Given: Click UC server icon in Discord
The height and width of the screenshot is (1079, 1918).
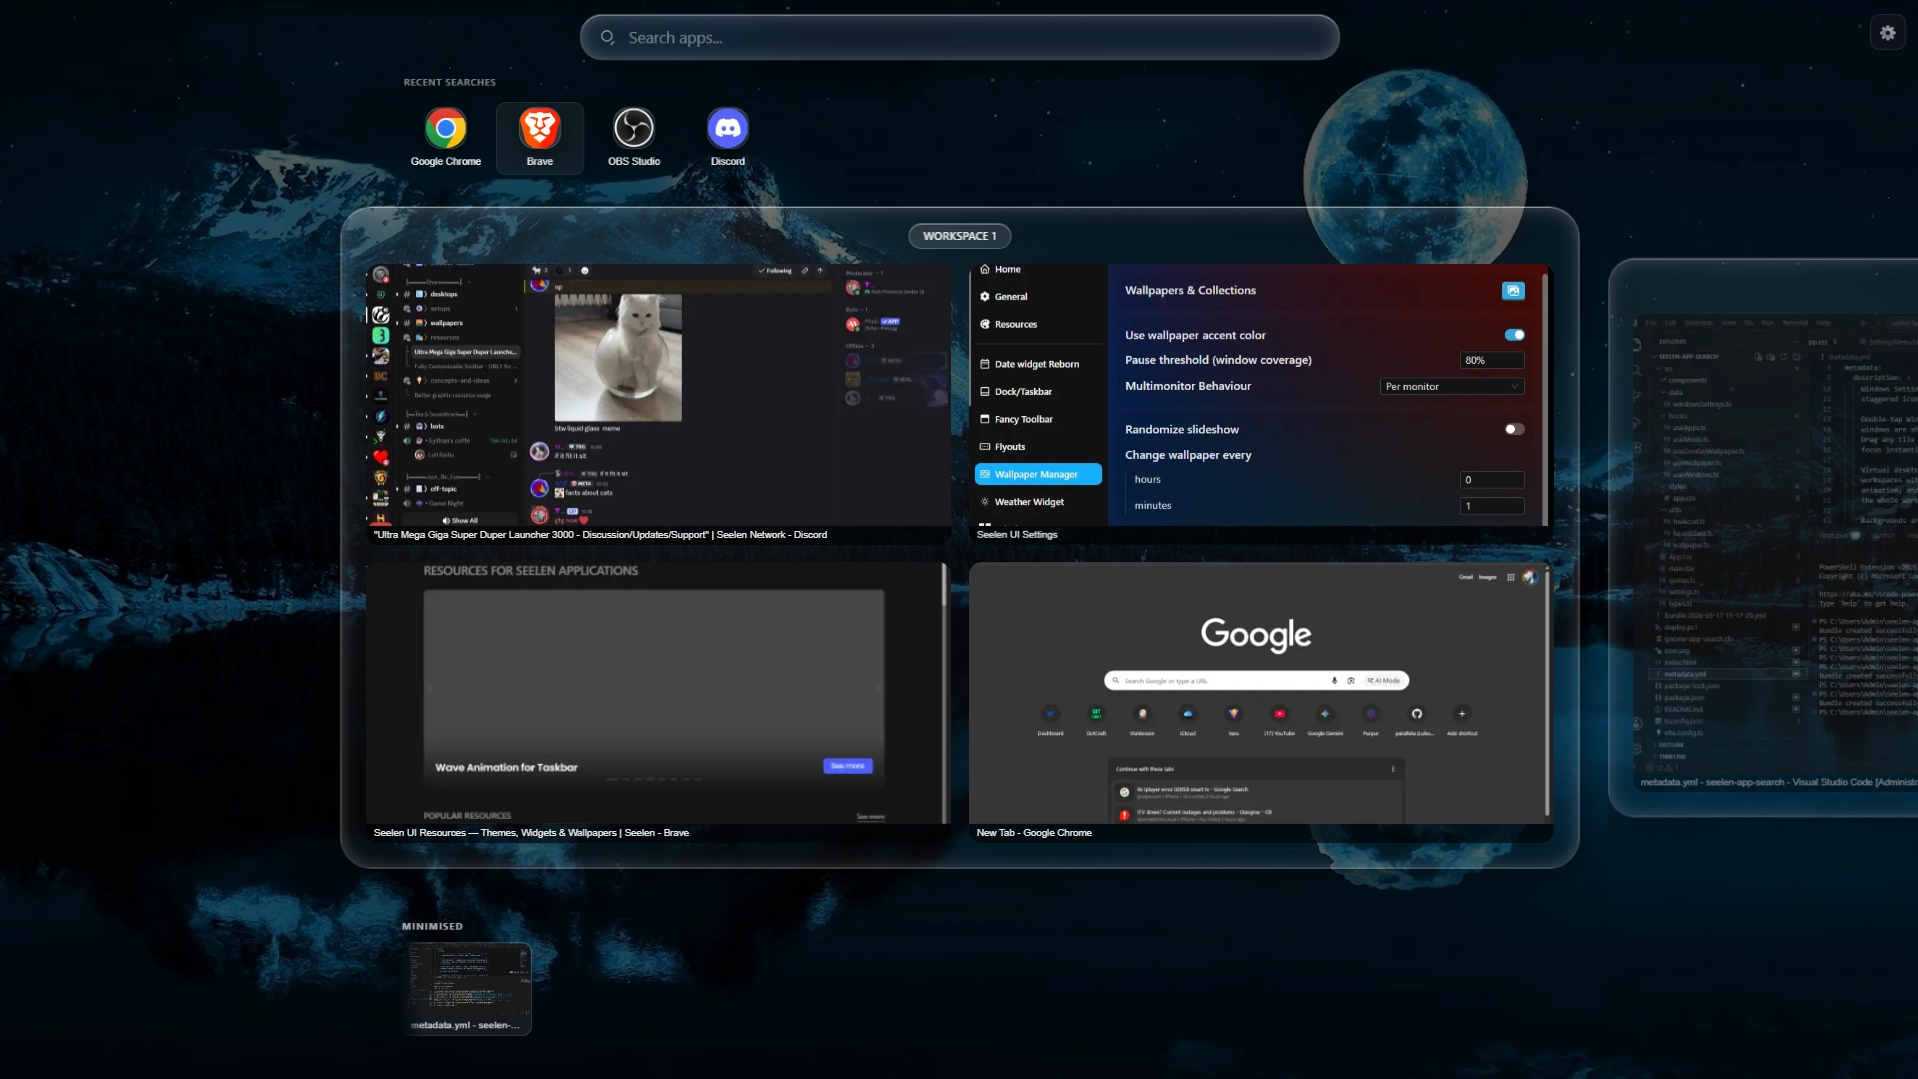Looking at the screenshot, I should [x=380, y=376].
